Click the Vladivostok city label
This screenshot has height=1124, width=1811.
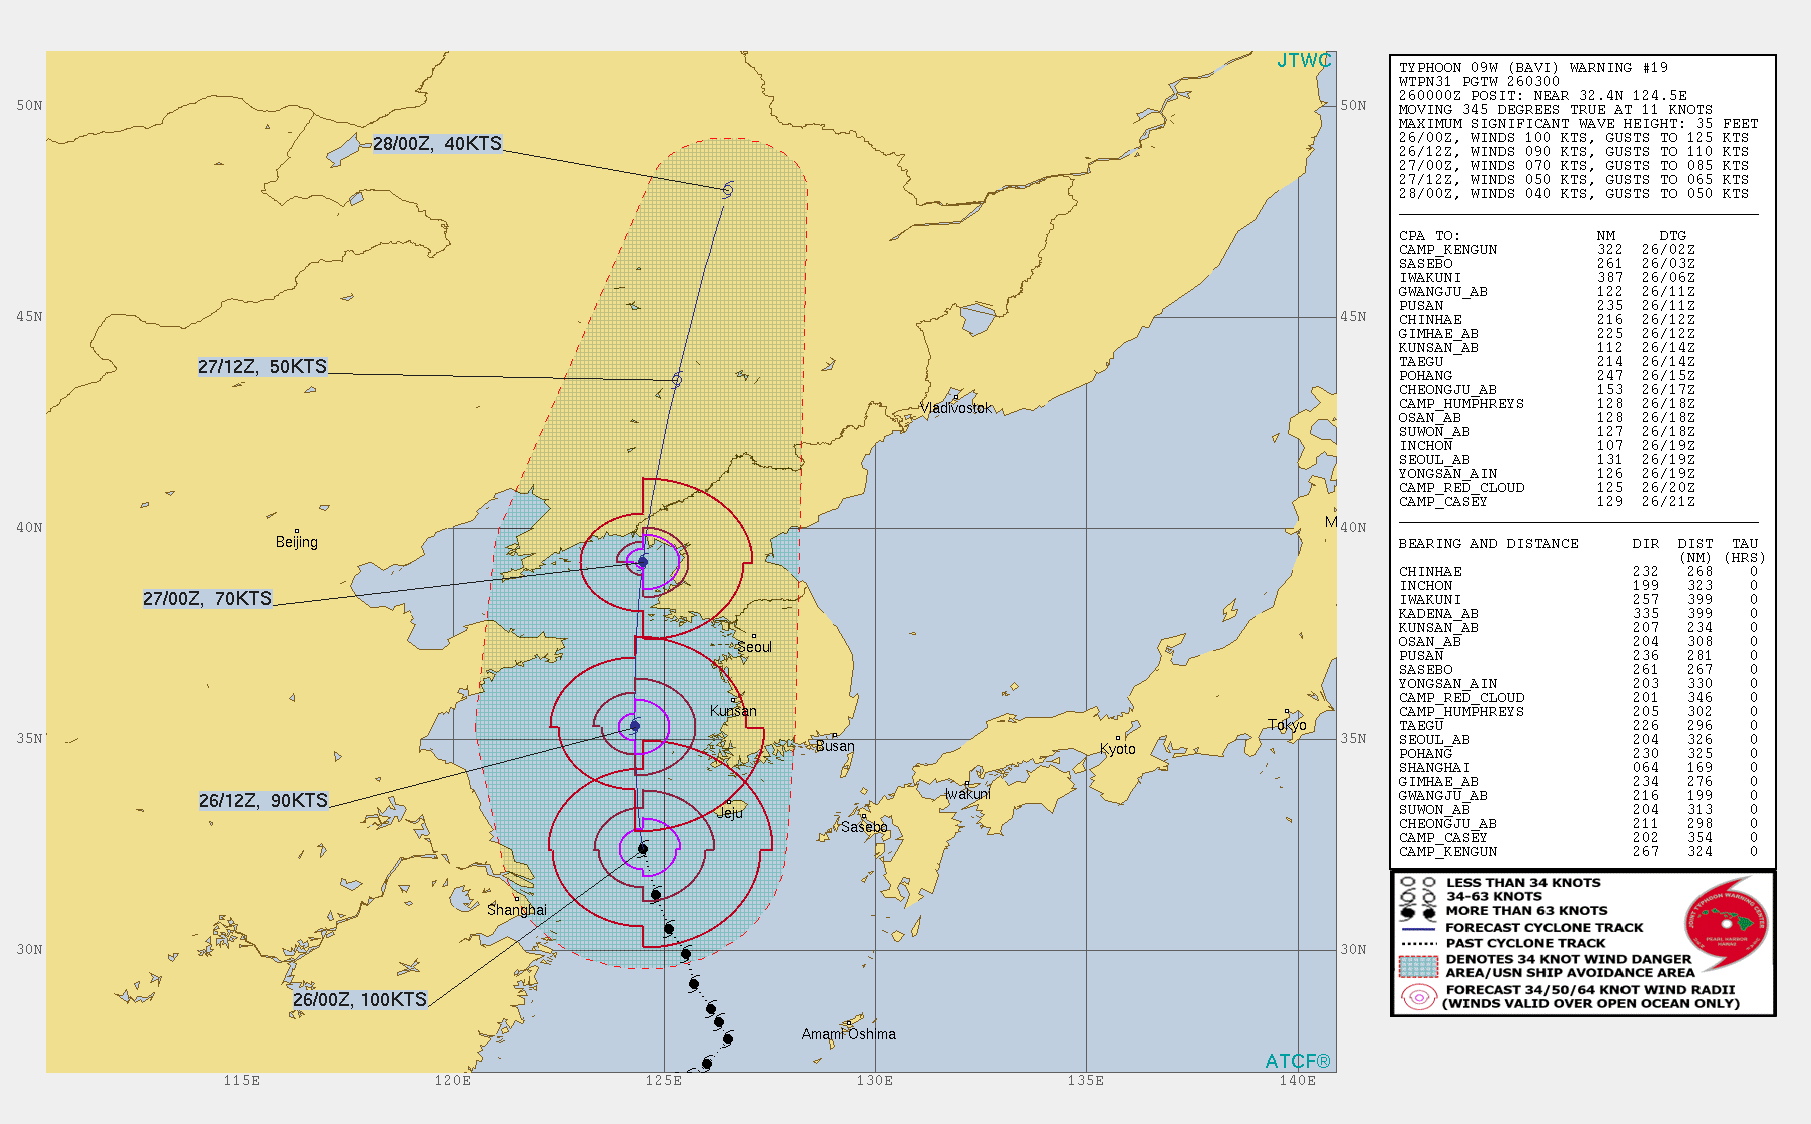pyautogui.click(x=957, y=408)
